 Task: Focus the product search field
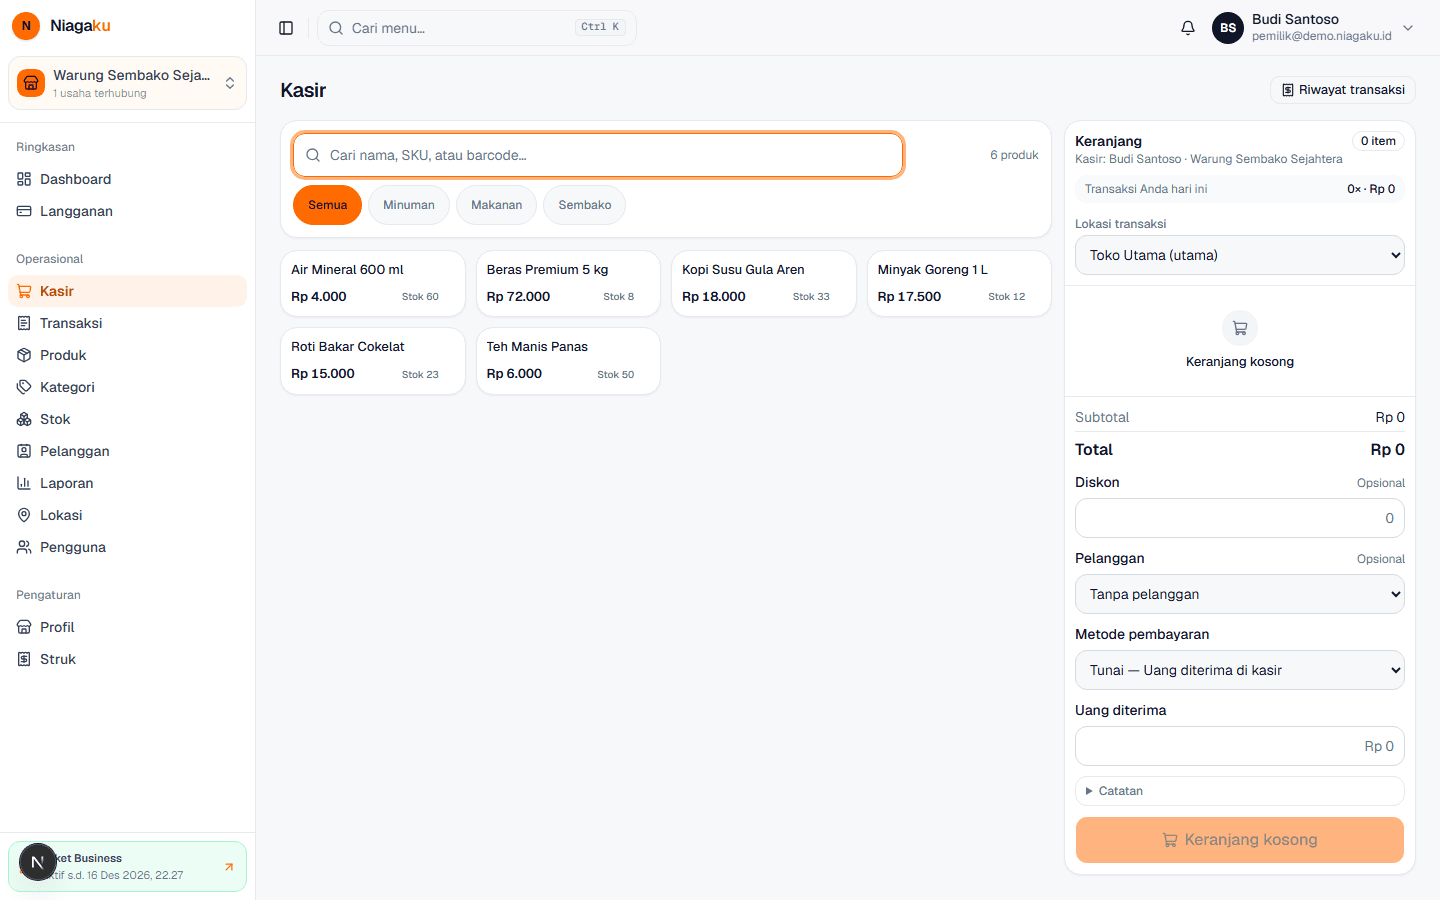[598, 155]
